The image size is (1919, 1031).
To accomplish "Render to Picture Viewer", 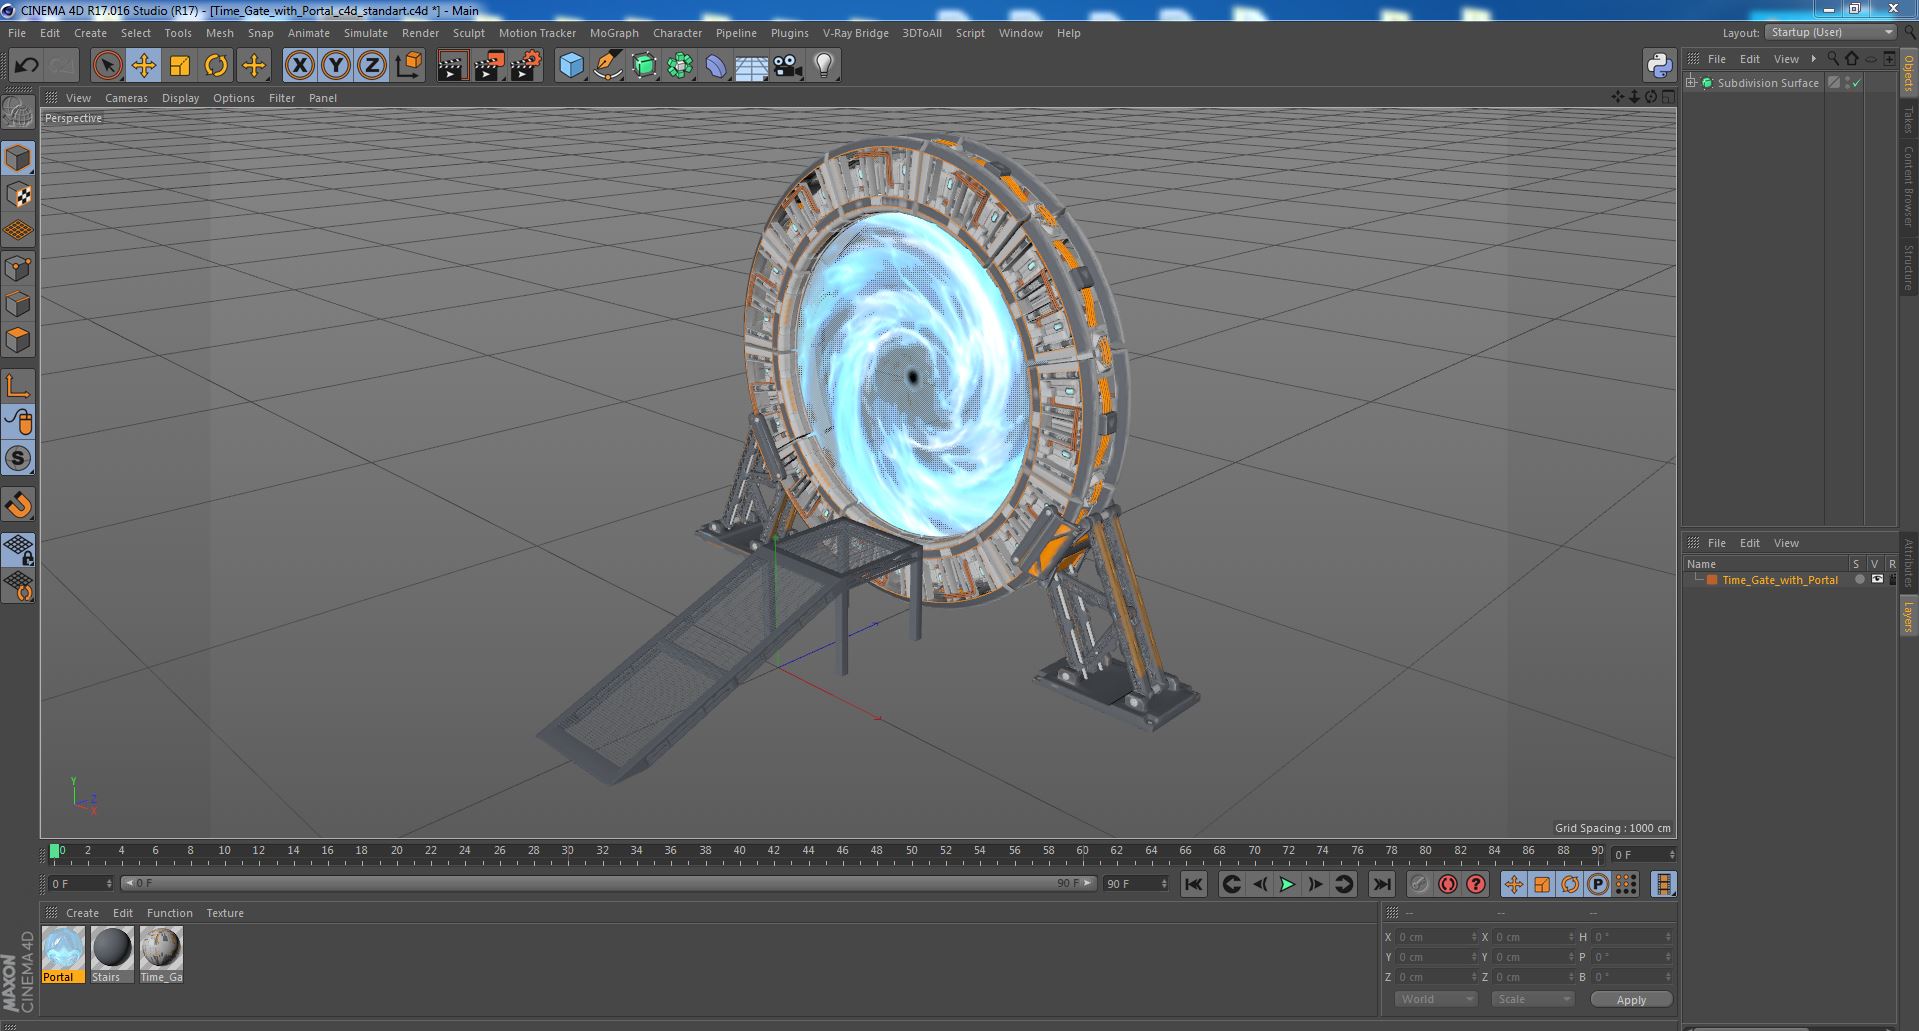I will [x=489, y=66].
